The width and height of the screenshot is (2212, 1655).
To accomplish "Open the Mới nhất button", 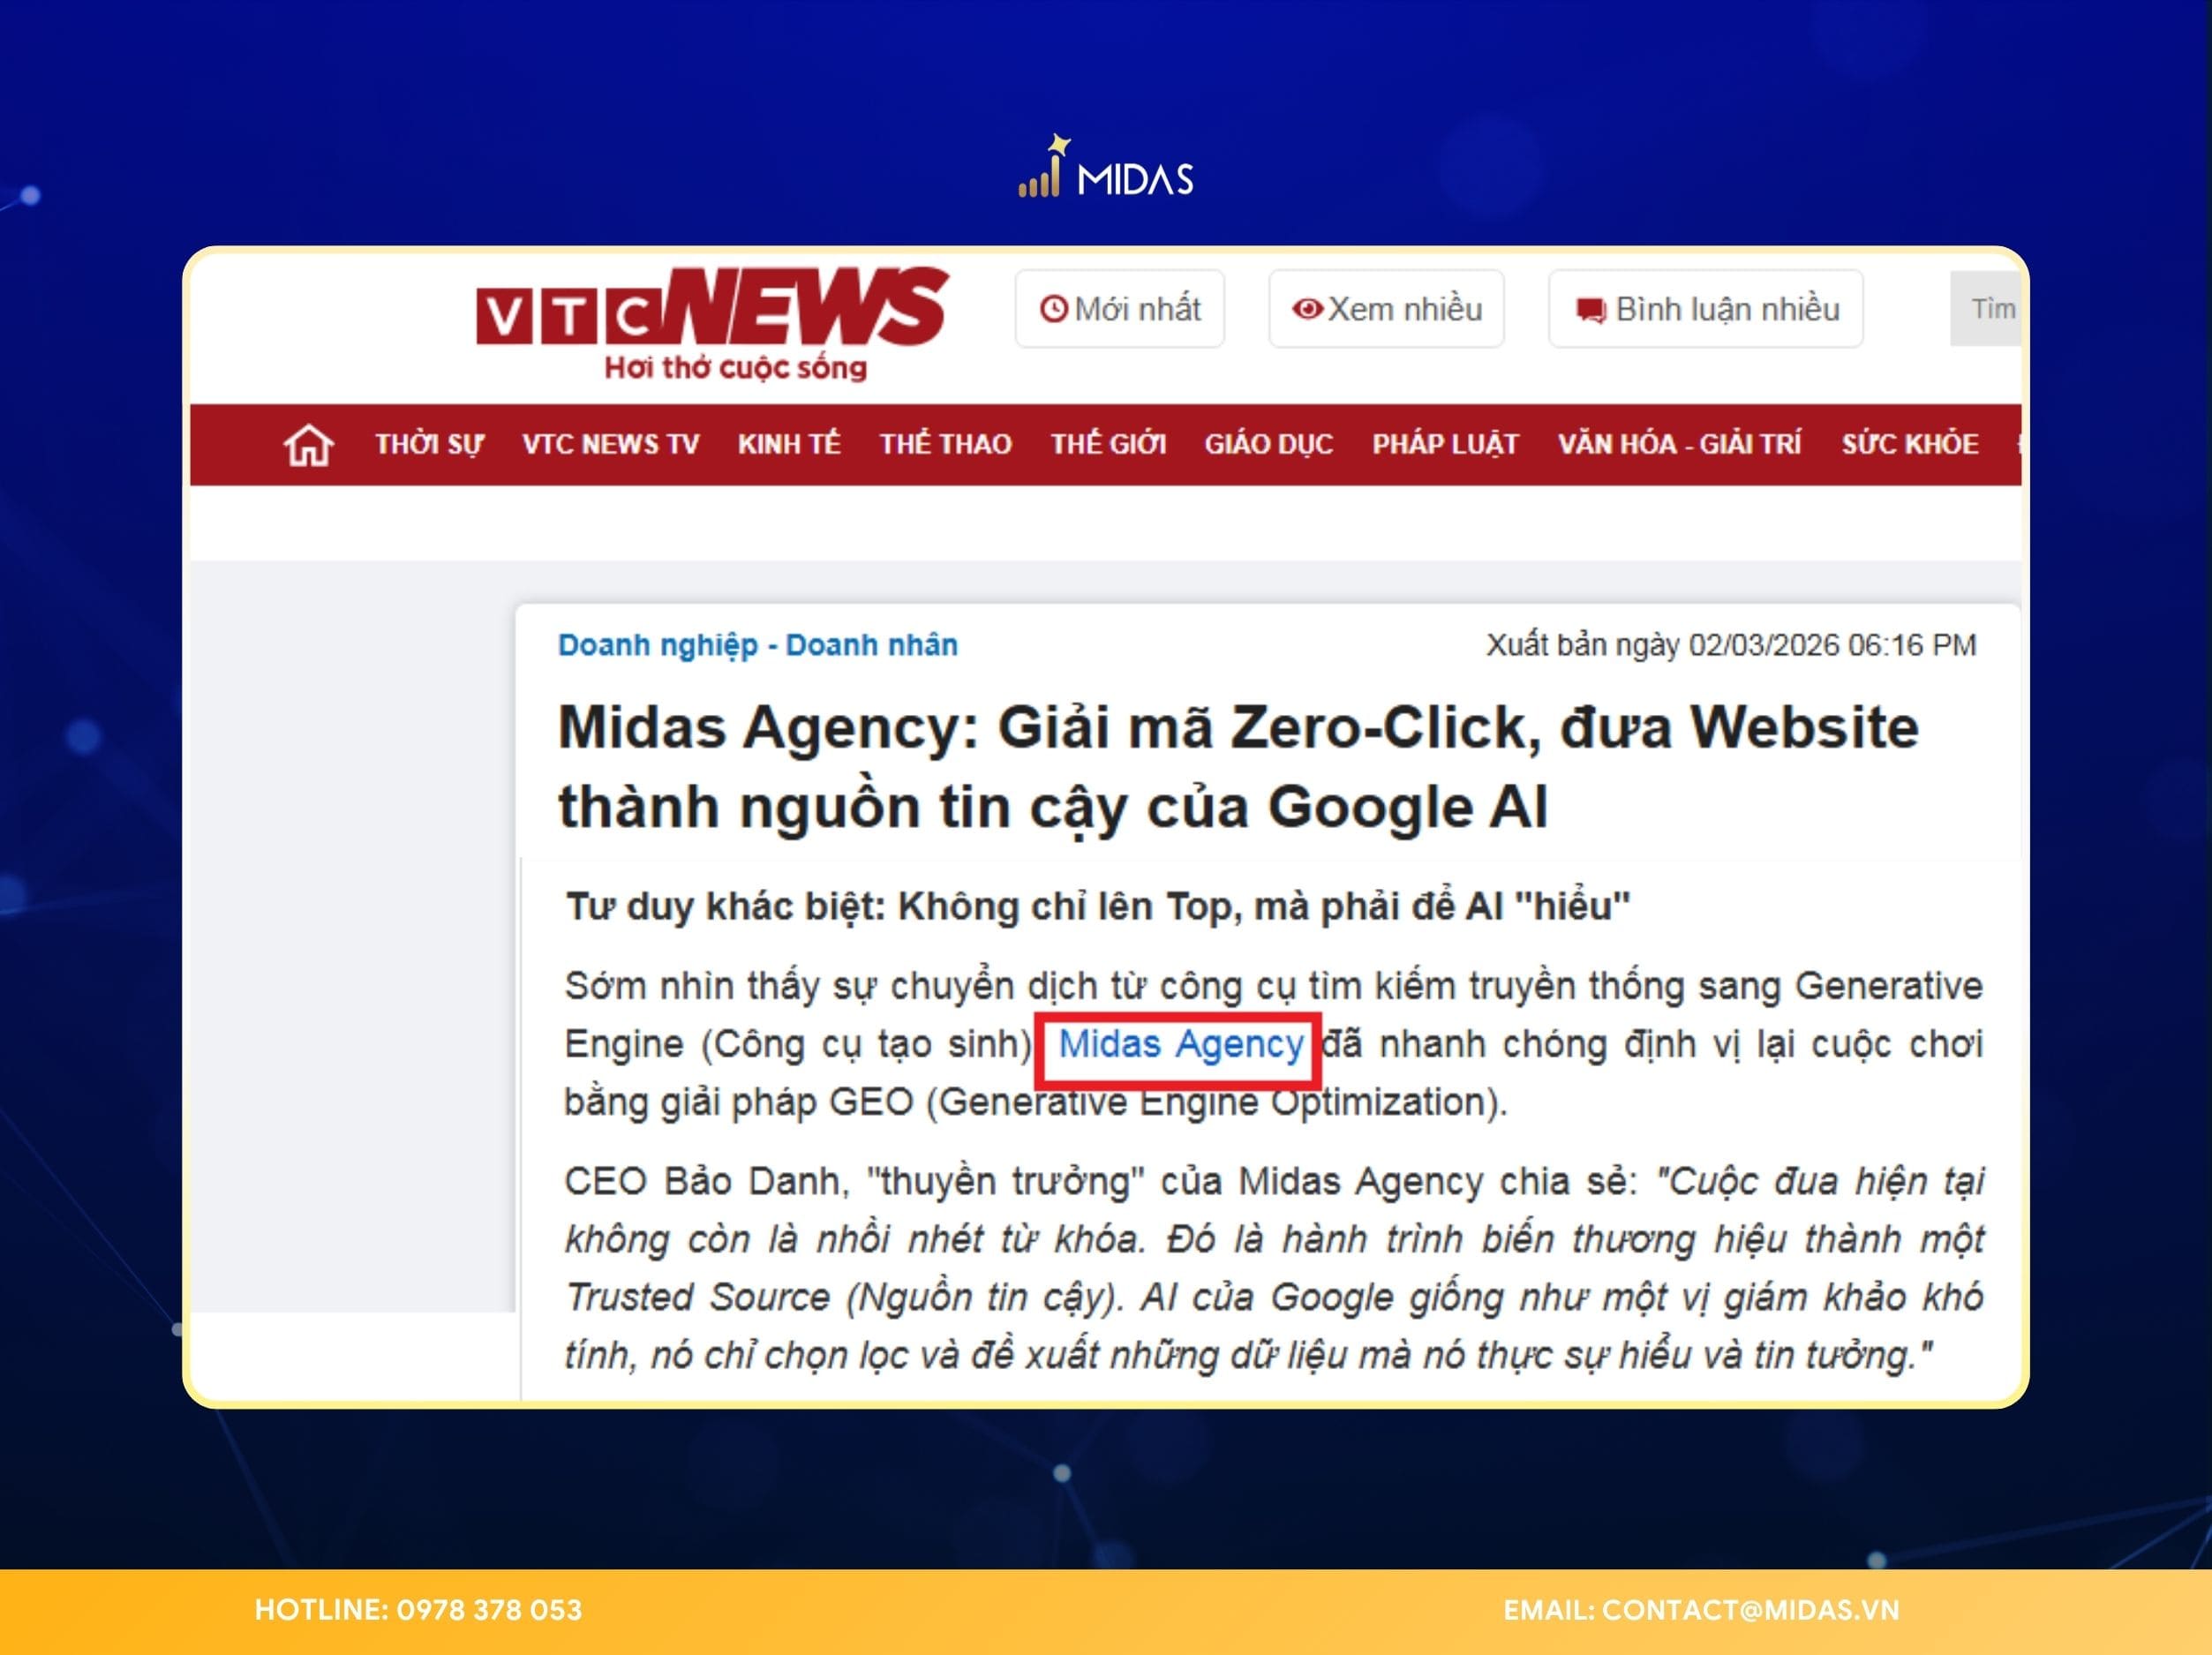I will tap(1119, 309).
